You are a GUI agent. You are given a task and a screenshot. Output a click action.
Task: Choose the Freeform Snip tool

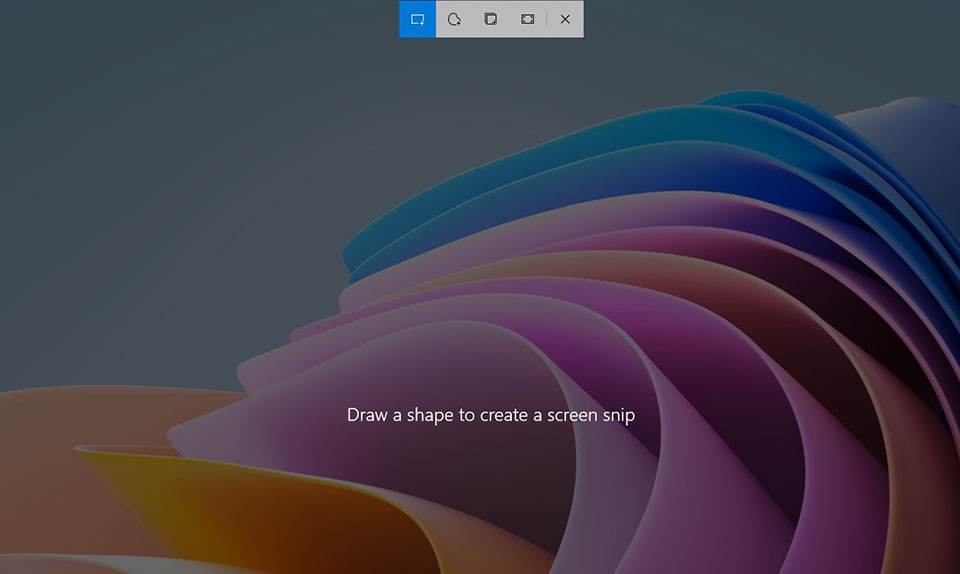coord(454,19)
